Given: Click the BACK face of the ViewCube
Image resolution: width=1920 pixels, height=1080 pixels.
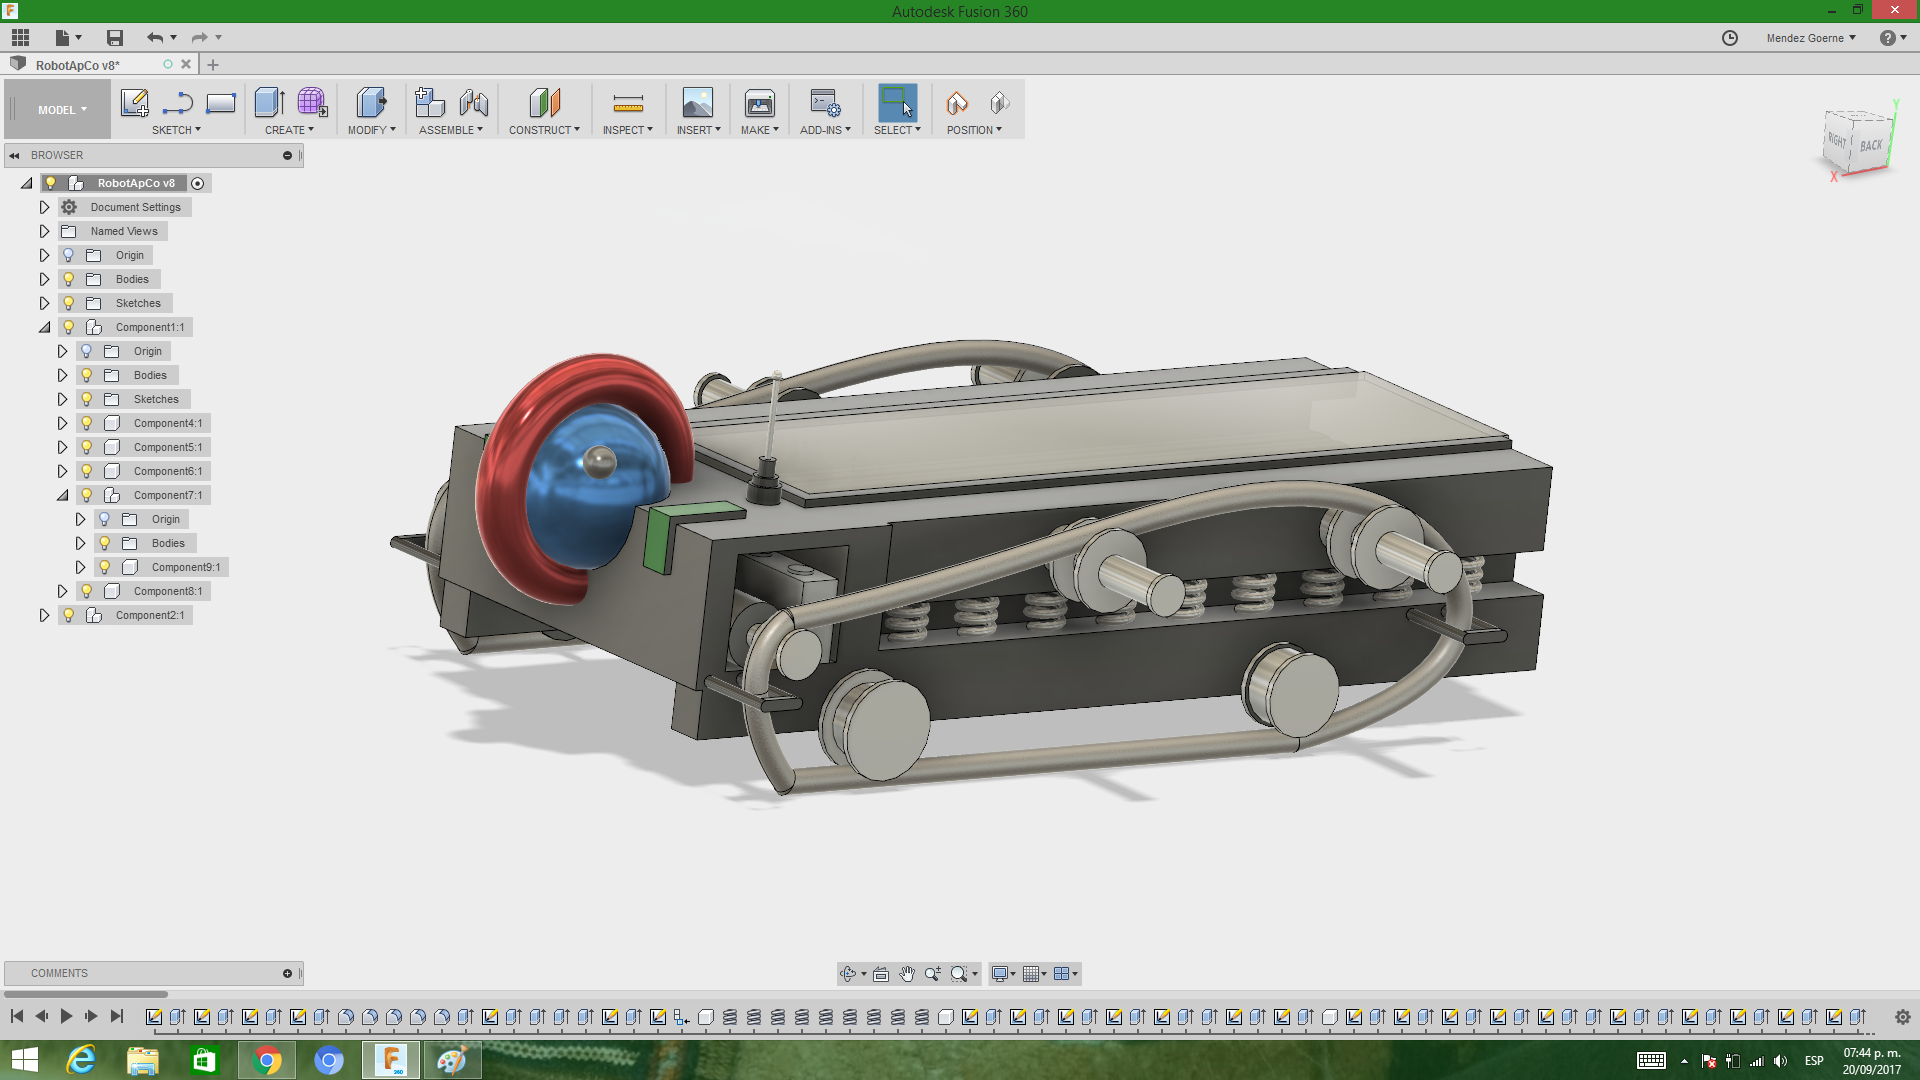Looking at the screenshot, I should tap(1870, 146).
